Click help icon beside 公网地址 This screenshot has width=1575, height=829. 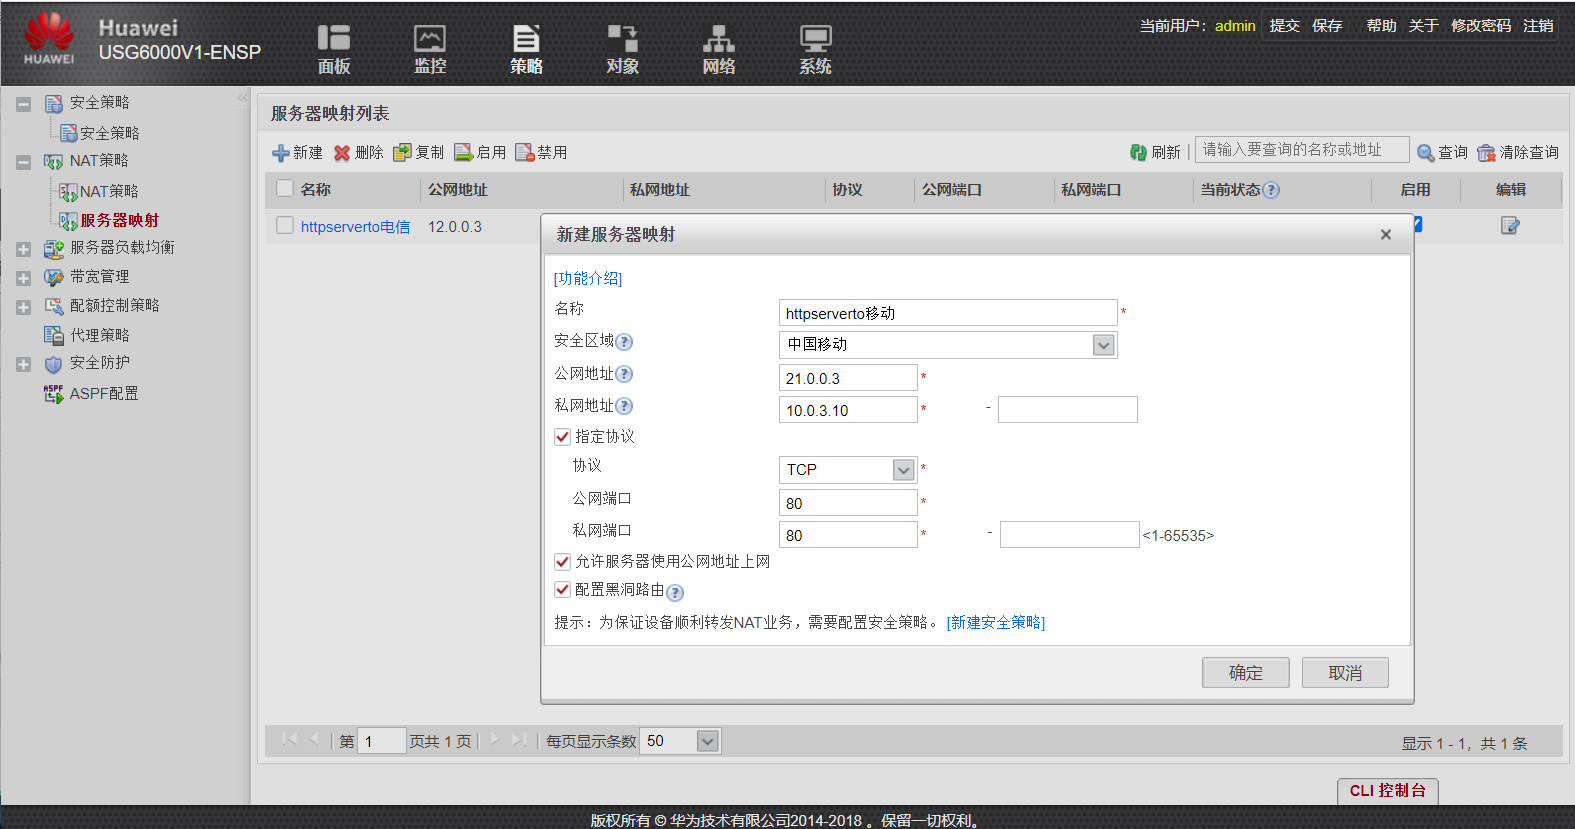coord(624,374)
